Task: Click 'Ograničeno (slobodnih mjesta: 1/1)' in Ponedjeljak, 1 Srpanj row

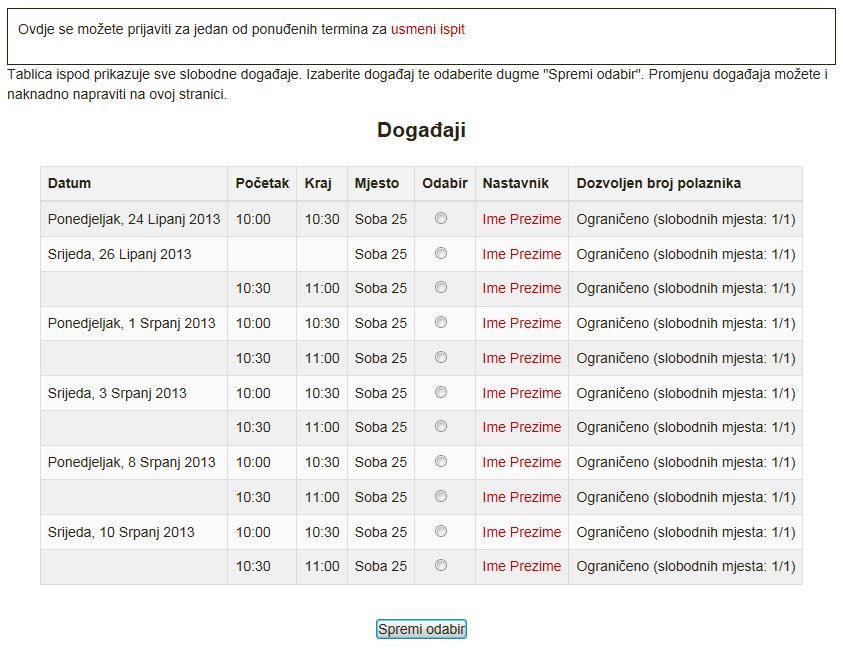Action: [686, 323]
